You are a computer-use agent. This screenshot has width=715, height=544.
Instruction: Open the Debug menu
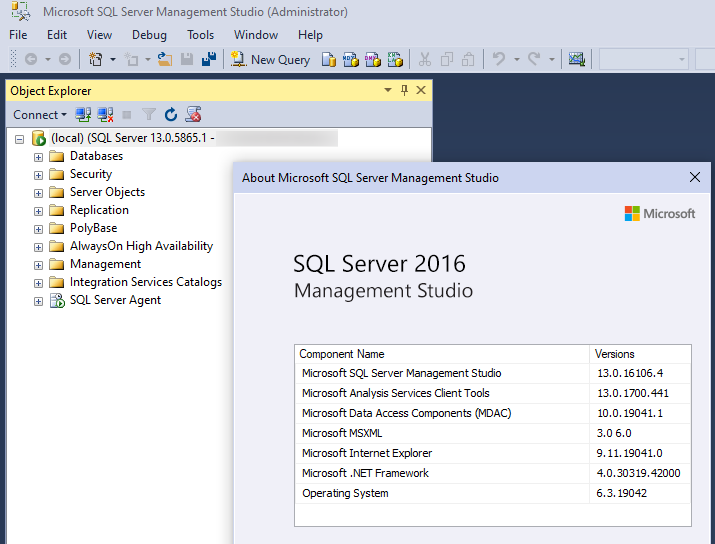coord(149,35)
